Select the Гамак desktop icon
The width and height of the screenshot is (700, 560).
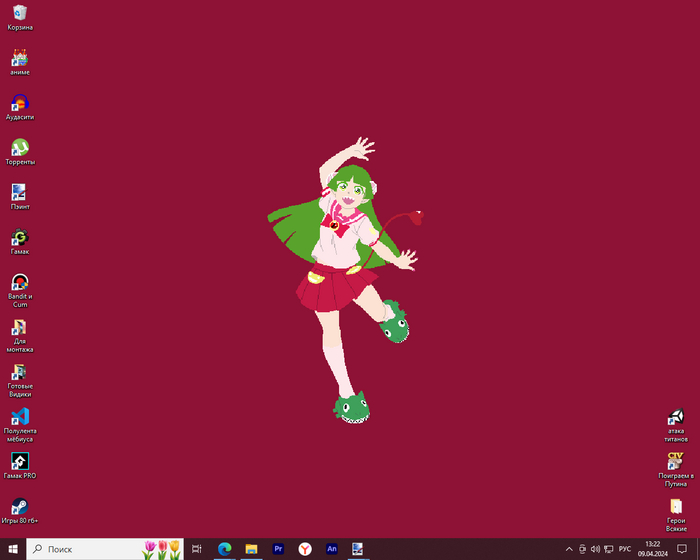(x=20, y=237)
